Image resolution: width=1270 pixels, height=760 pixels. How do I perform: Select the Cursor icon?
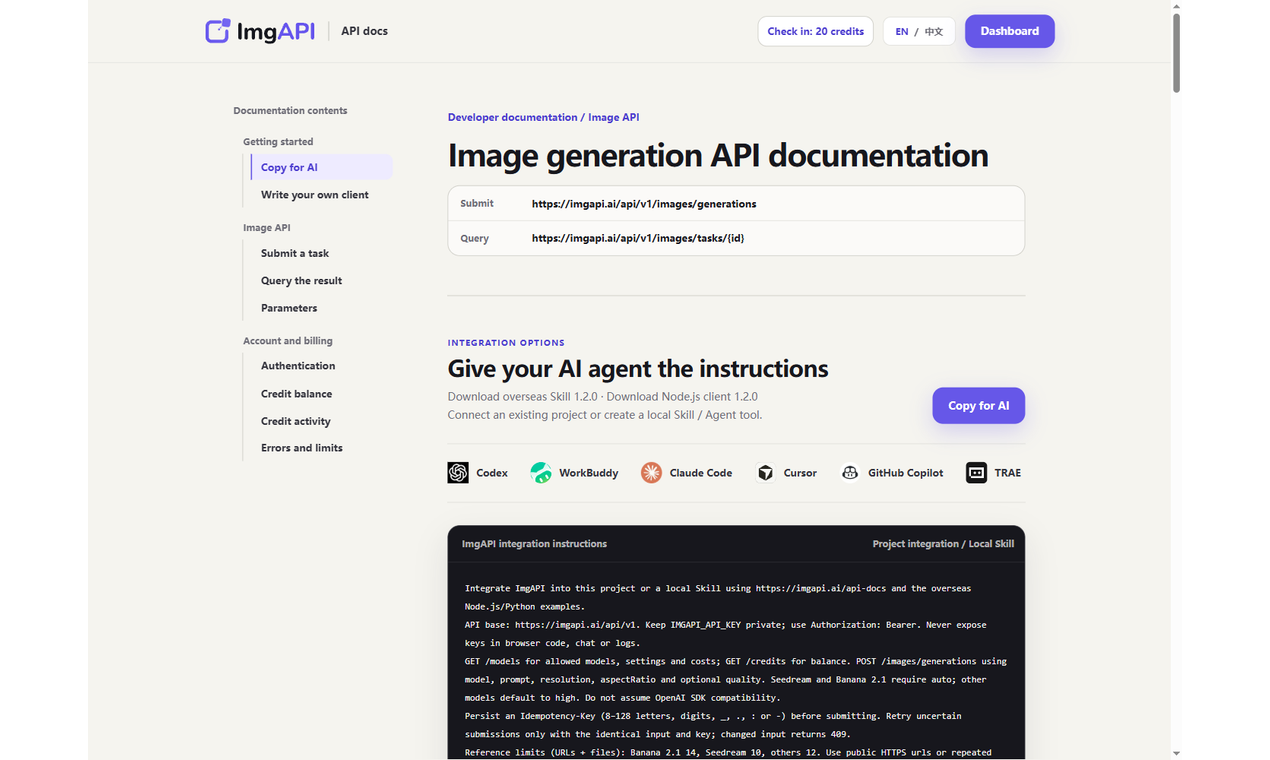(x=765, y=473)
